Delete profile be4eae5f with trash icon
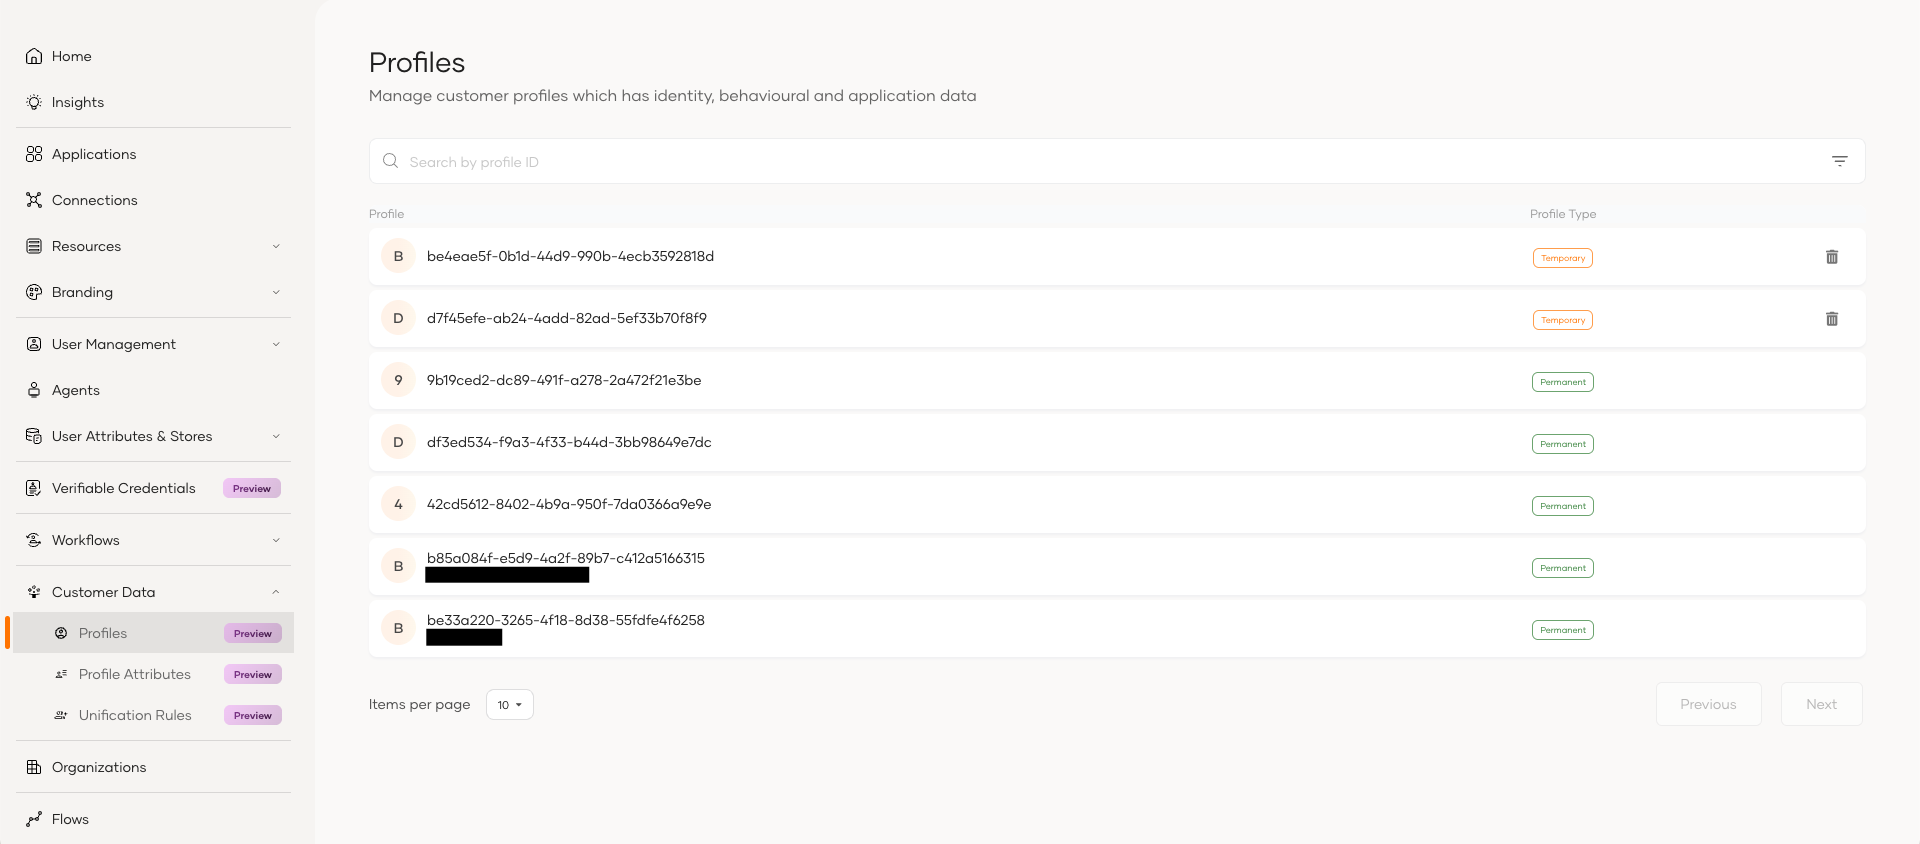Screen dimensions: 1920x844 point(1832,257)
